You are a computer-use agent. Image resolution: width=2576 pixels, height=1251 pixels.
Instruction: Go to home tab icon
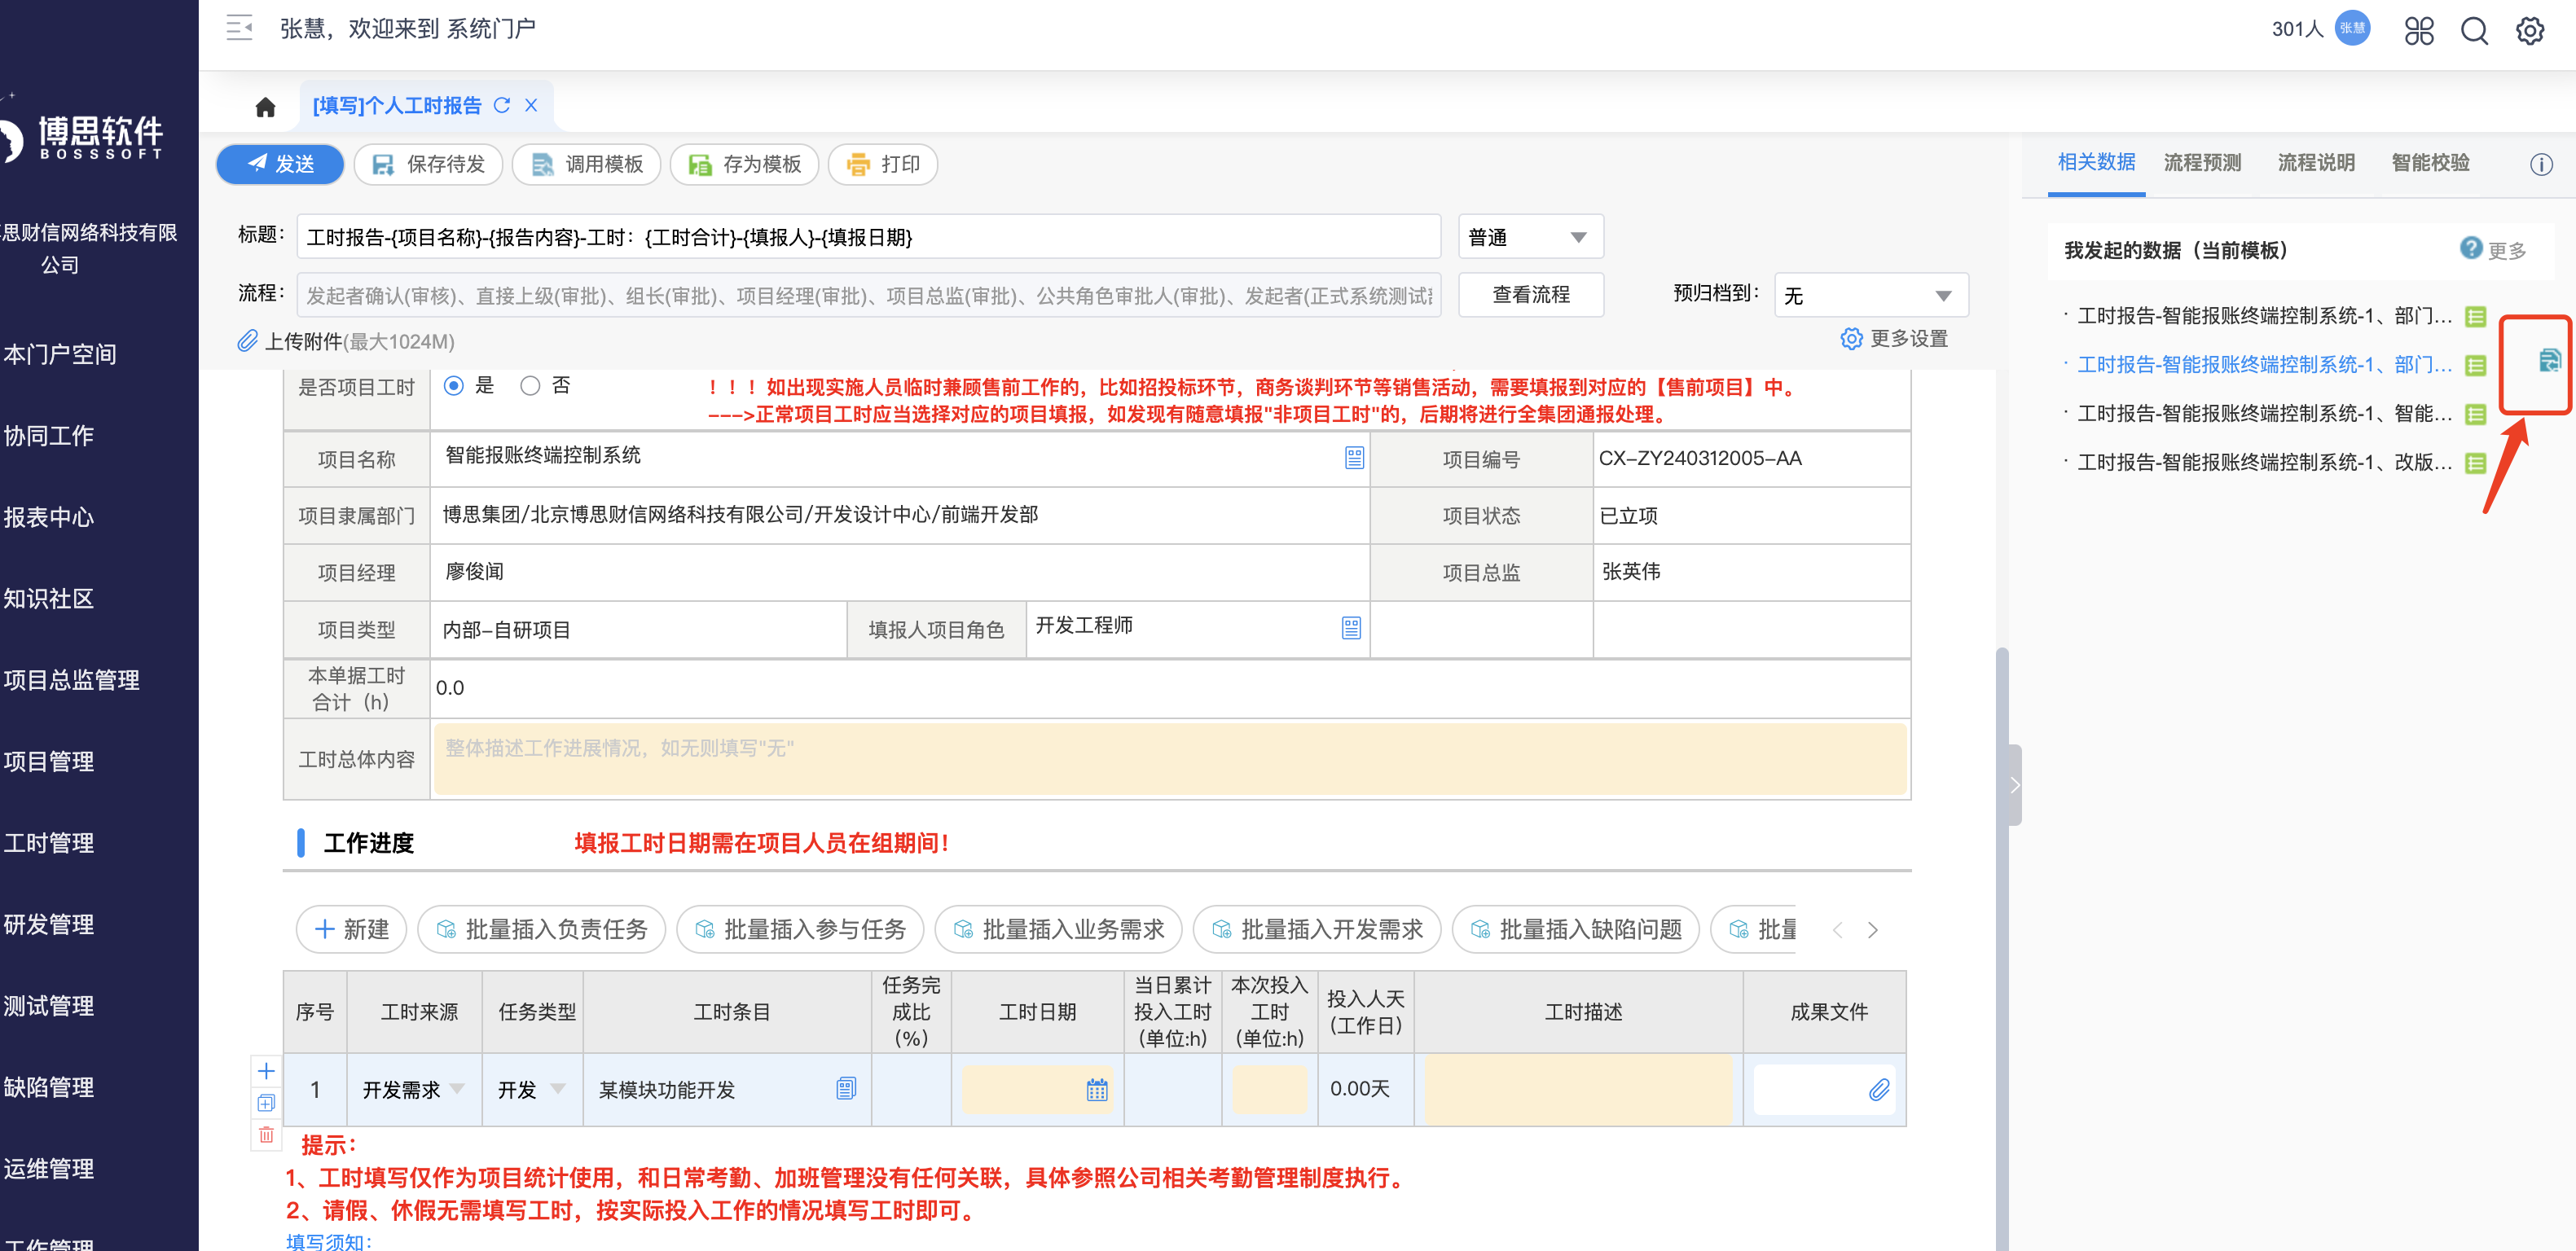pyautogui.click(x=265, y=107)
